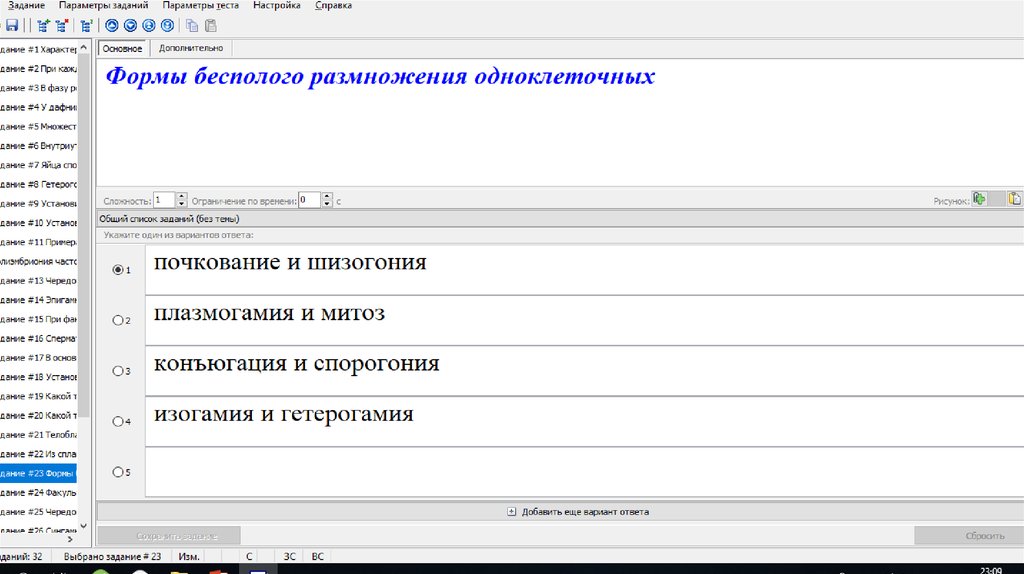Open the Параметры заданий menu
The height and width of the screenshot is (574, 1024).
(104, 6)
